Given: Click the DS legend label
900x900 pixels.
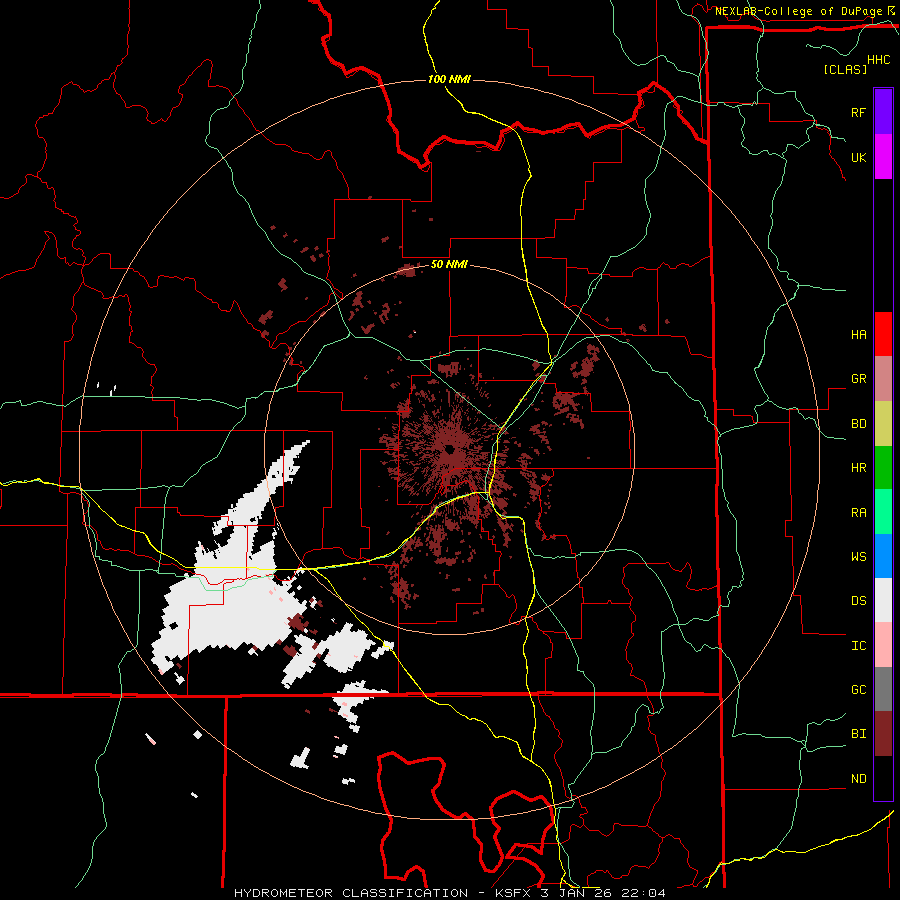Looking at the screenshot, I should pos(858,601).
